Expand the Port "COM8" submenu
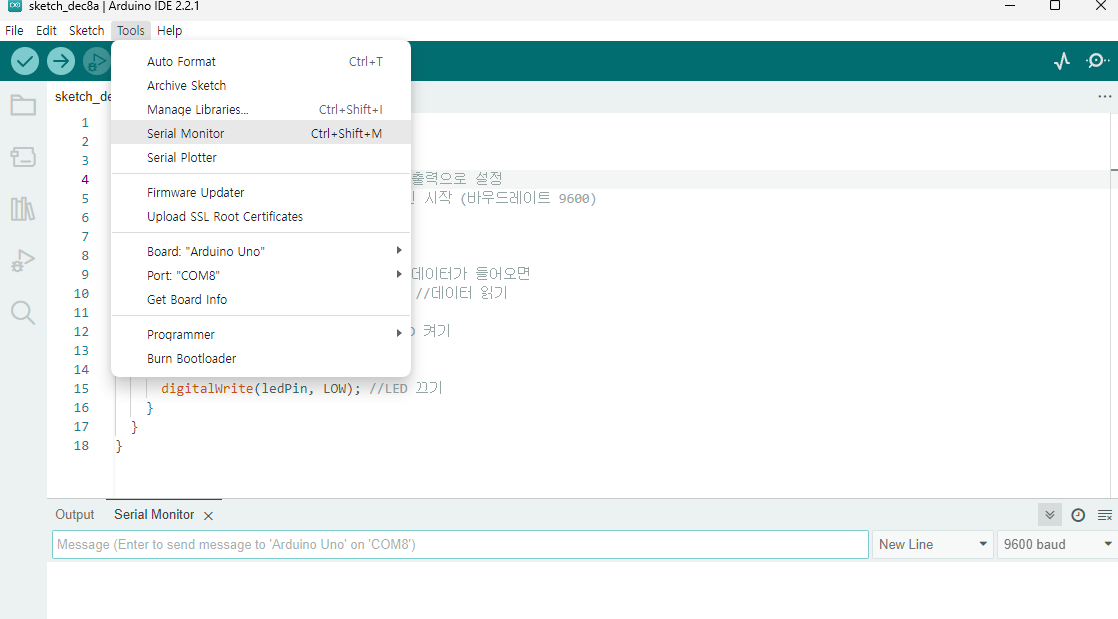The height and width of the screenshot is (619, 1118). pos(261,275)
